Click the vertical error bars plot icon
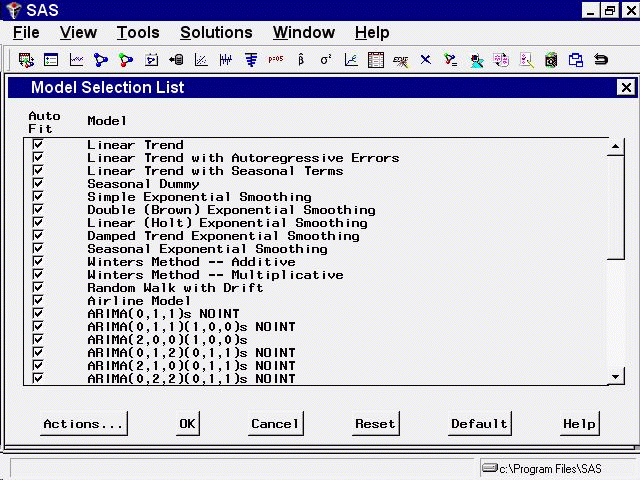Screen dimensions: 640x480 226,60
